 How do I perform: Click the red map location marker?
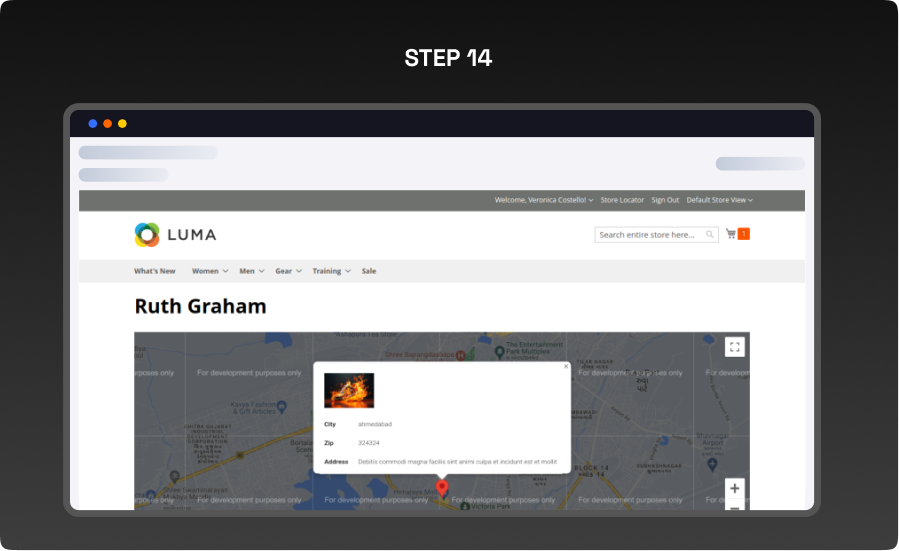click(442, 488)
